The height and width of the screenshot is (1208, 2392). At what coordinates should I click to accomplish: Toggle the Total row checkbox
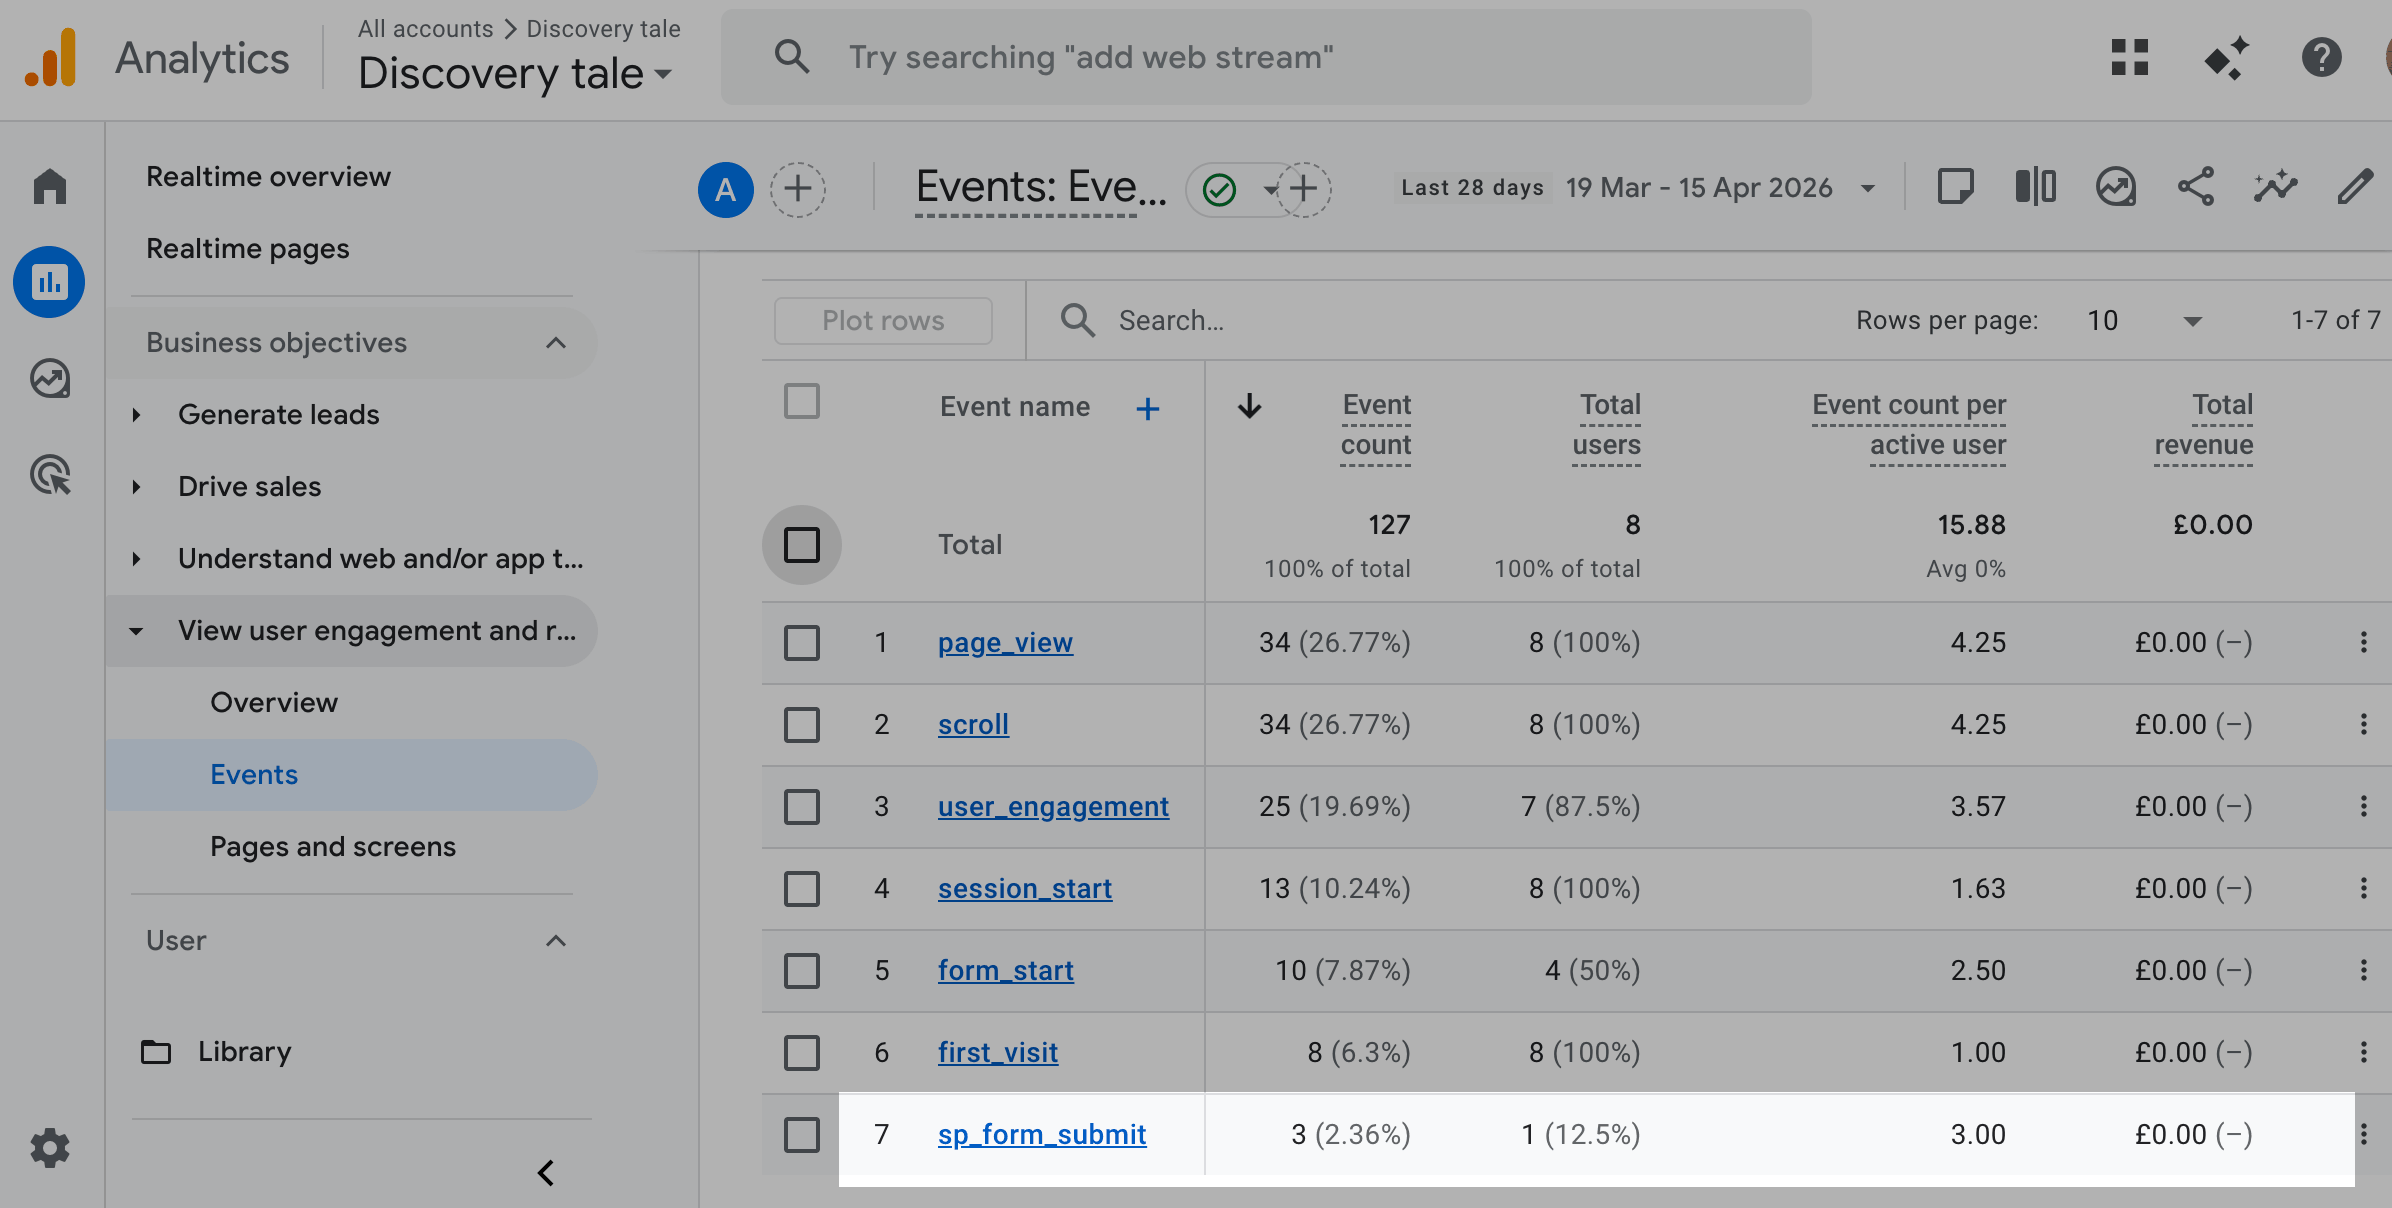coord(801,545)
